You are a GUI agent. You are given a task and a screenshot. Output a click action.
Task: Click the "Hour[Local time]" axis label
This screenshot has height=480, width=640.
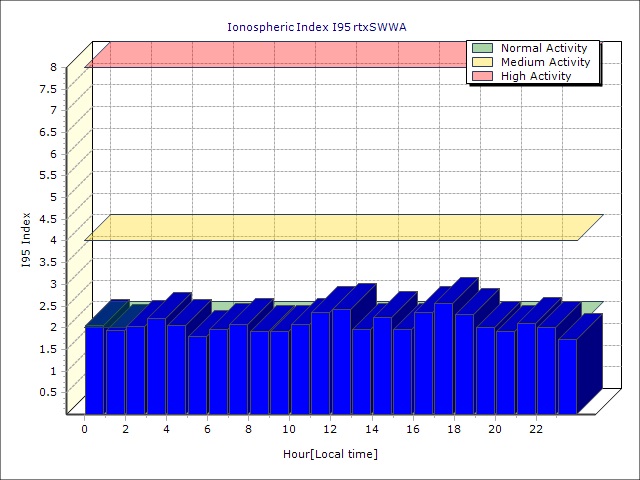tap(330, 454)
